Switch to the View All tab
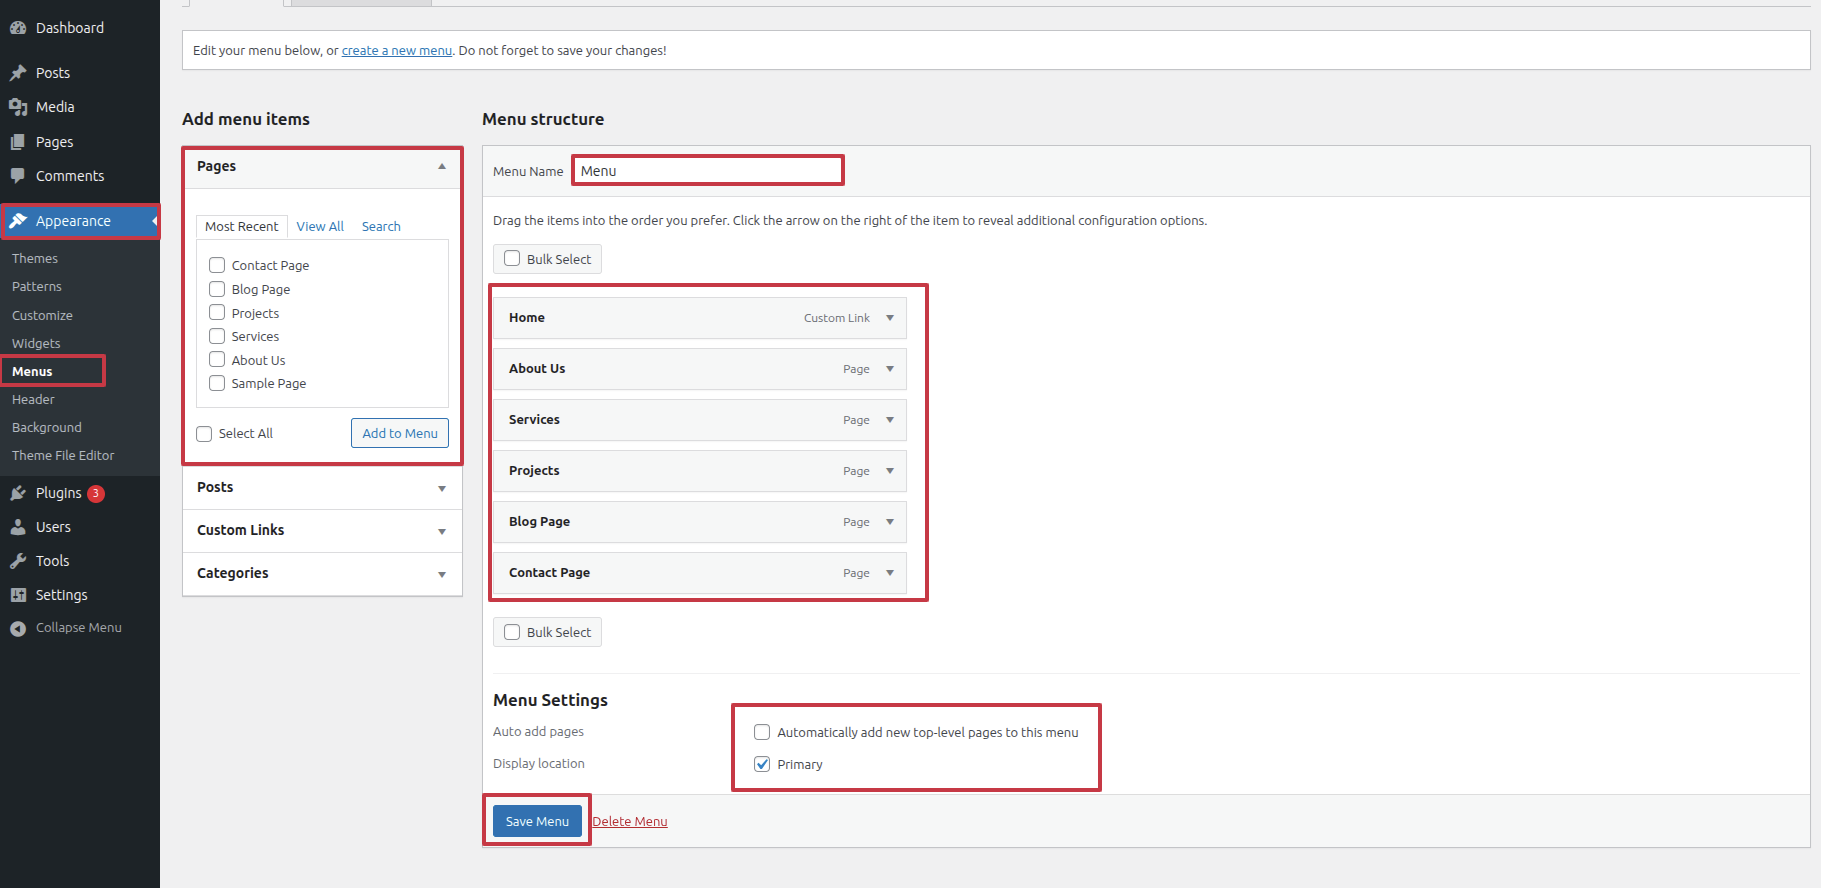The image size is (1821, 888). 320,227
